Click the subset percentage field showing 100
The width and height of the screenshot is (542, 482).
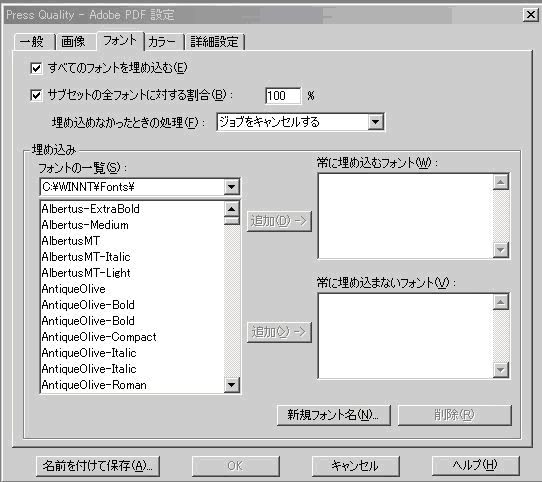tap(283, 95)
